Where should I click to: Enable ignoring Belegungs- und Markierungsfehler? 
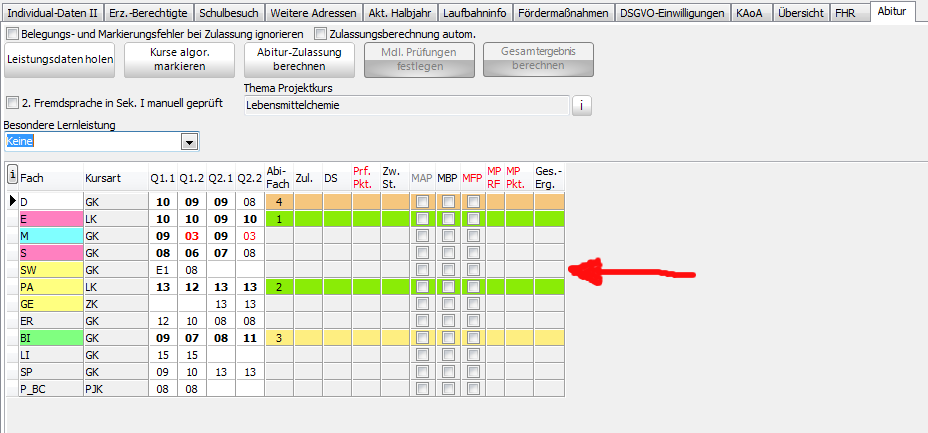(x=14, y=34)
